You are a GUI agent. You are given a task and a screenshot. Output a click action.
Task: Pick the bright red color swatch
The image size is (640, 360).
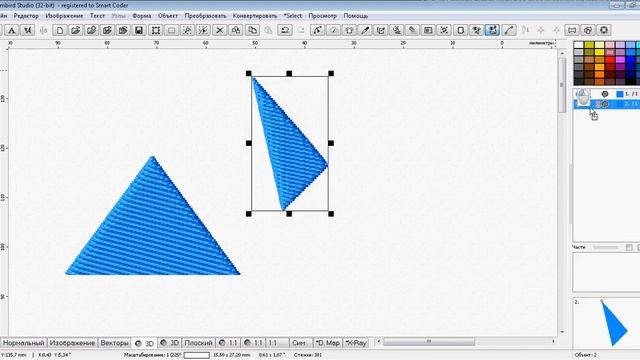610,60
